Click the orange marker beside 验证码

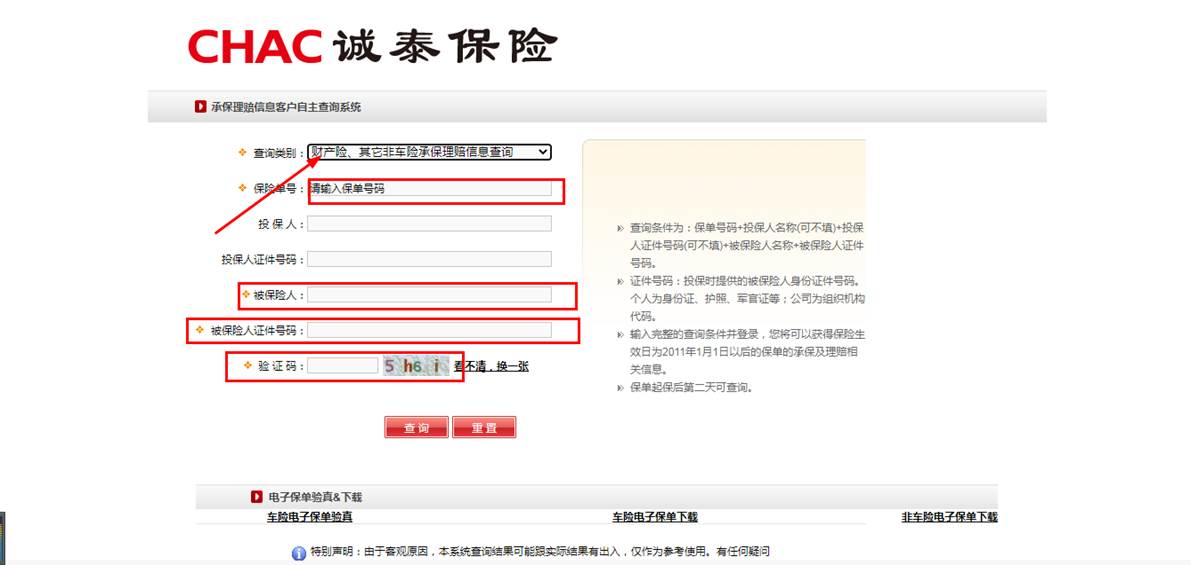click(248, 365)
